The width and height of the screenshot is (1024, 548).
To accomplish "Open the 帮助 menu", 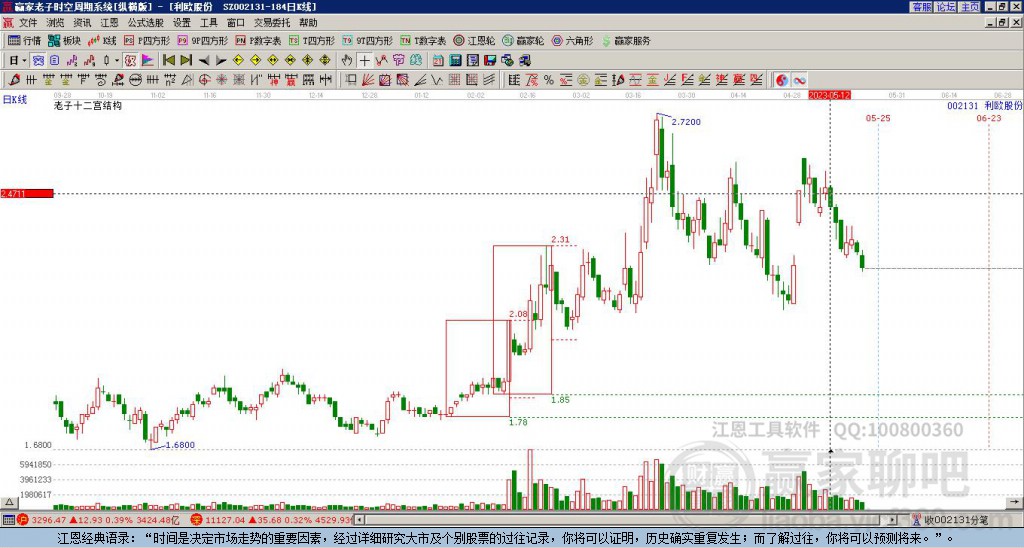I will [x=308, y=23].
